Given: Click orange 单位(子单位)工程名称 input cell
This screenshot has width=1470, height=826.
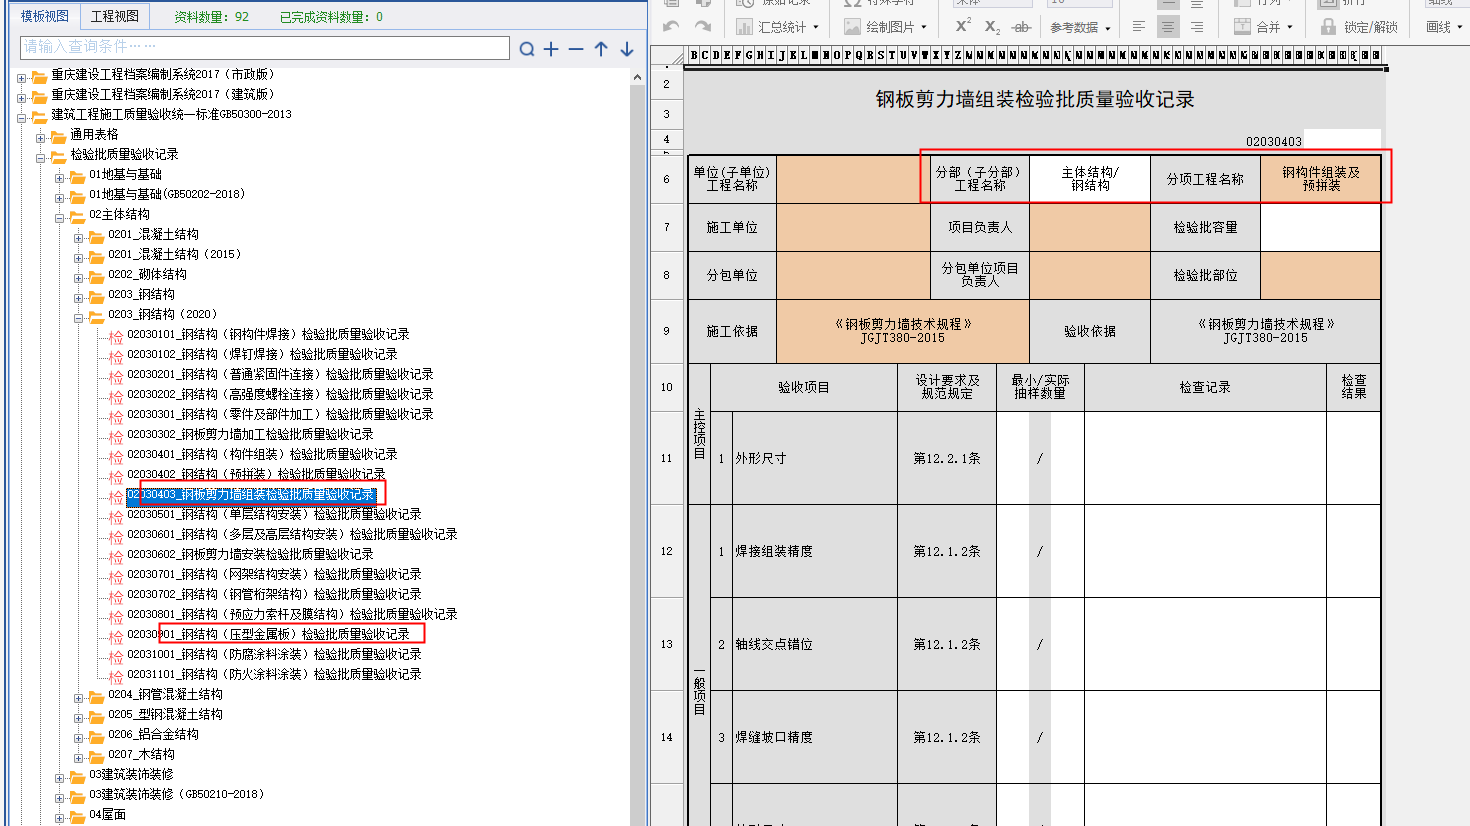Looking at the screenshot, I should pyautogui.click(x=853, y=179).
